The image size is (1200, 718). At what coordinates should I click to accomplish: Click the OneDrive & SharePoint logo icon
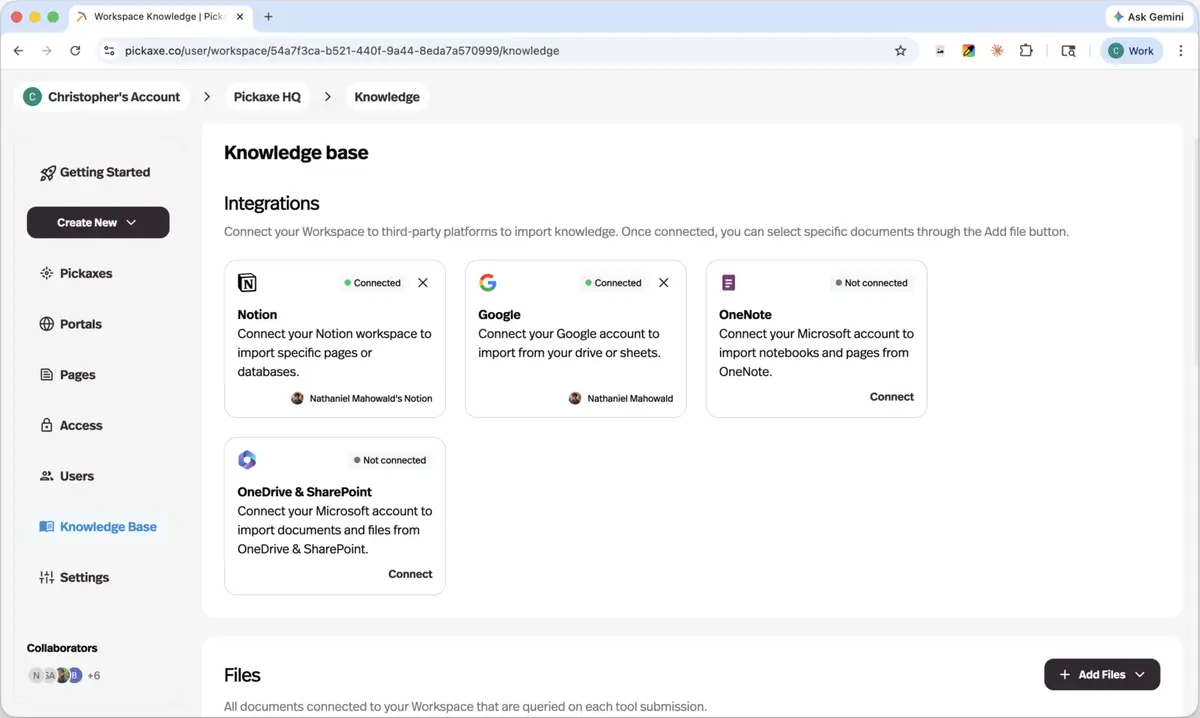coord(247,460)
